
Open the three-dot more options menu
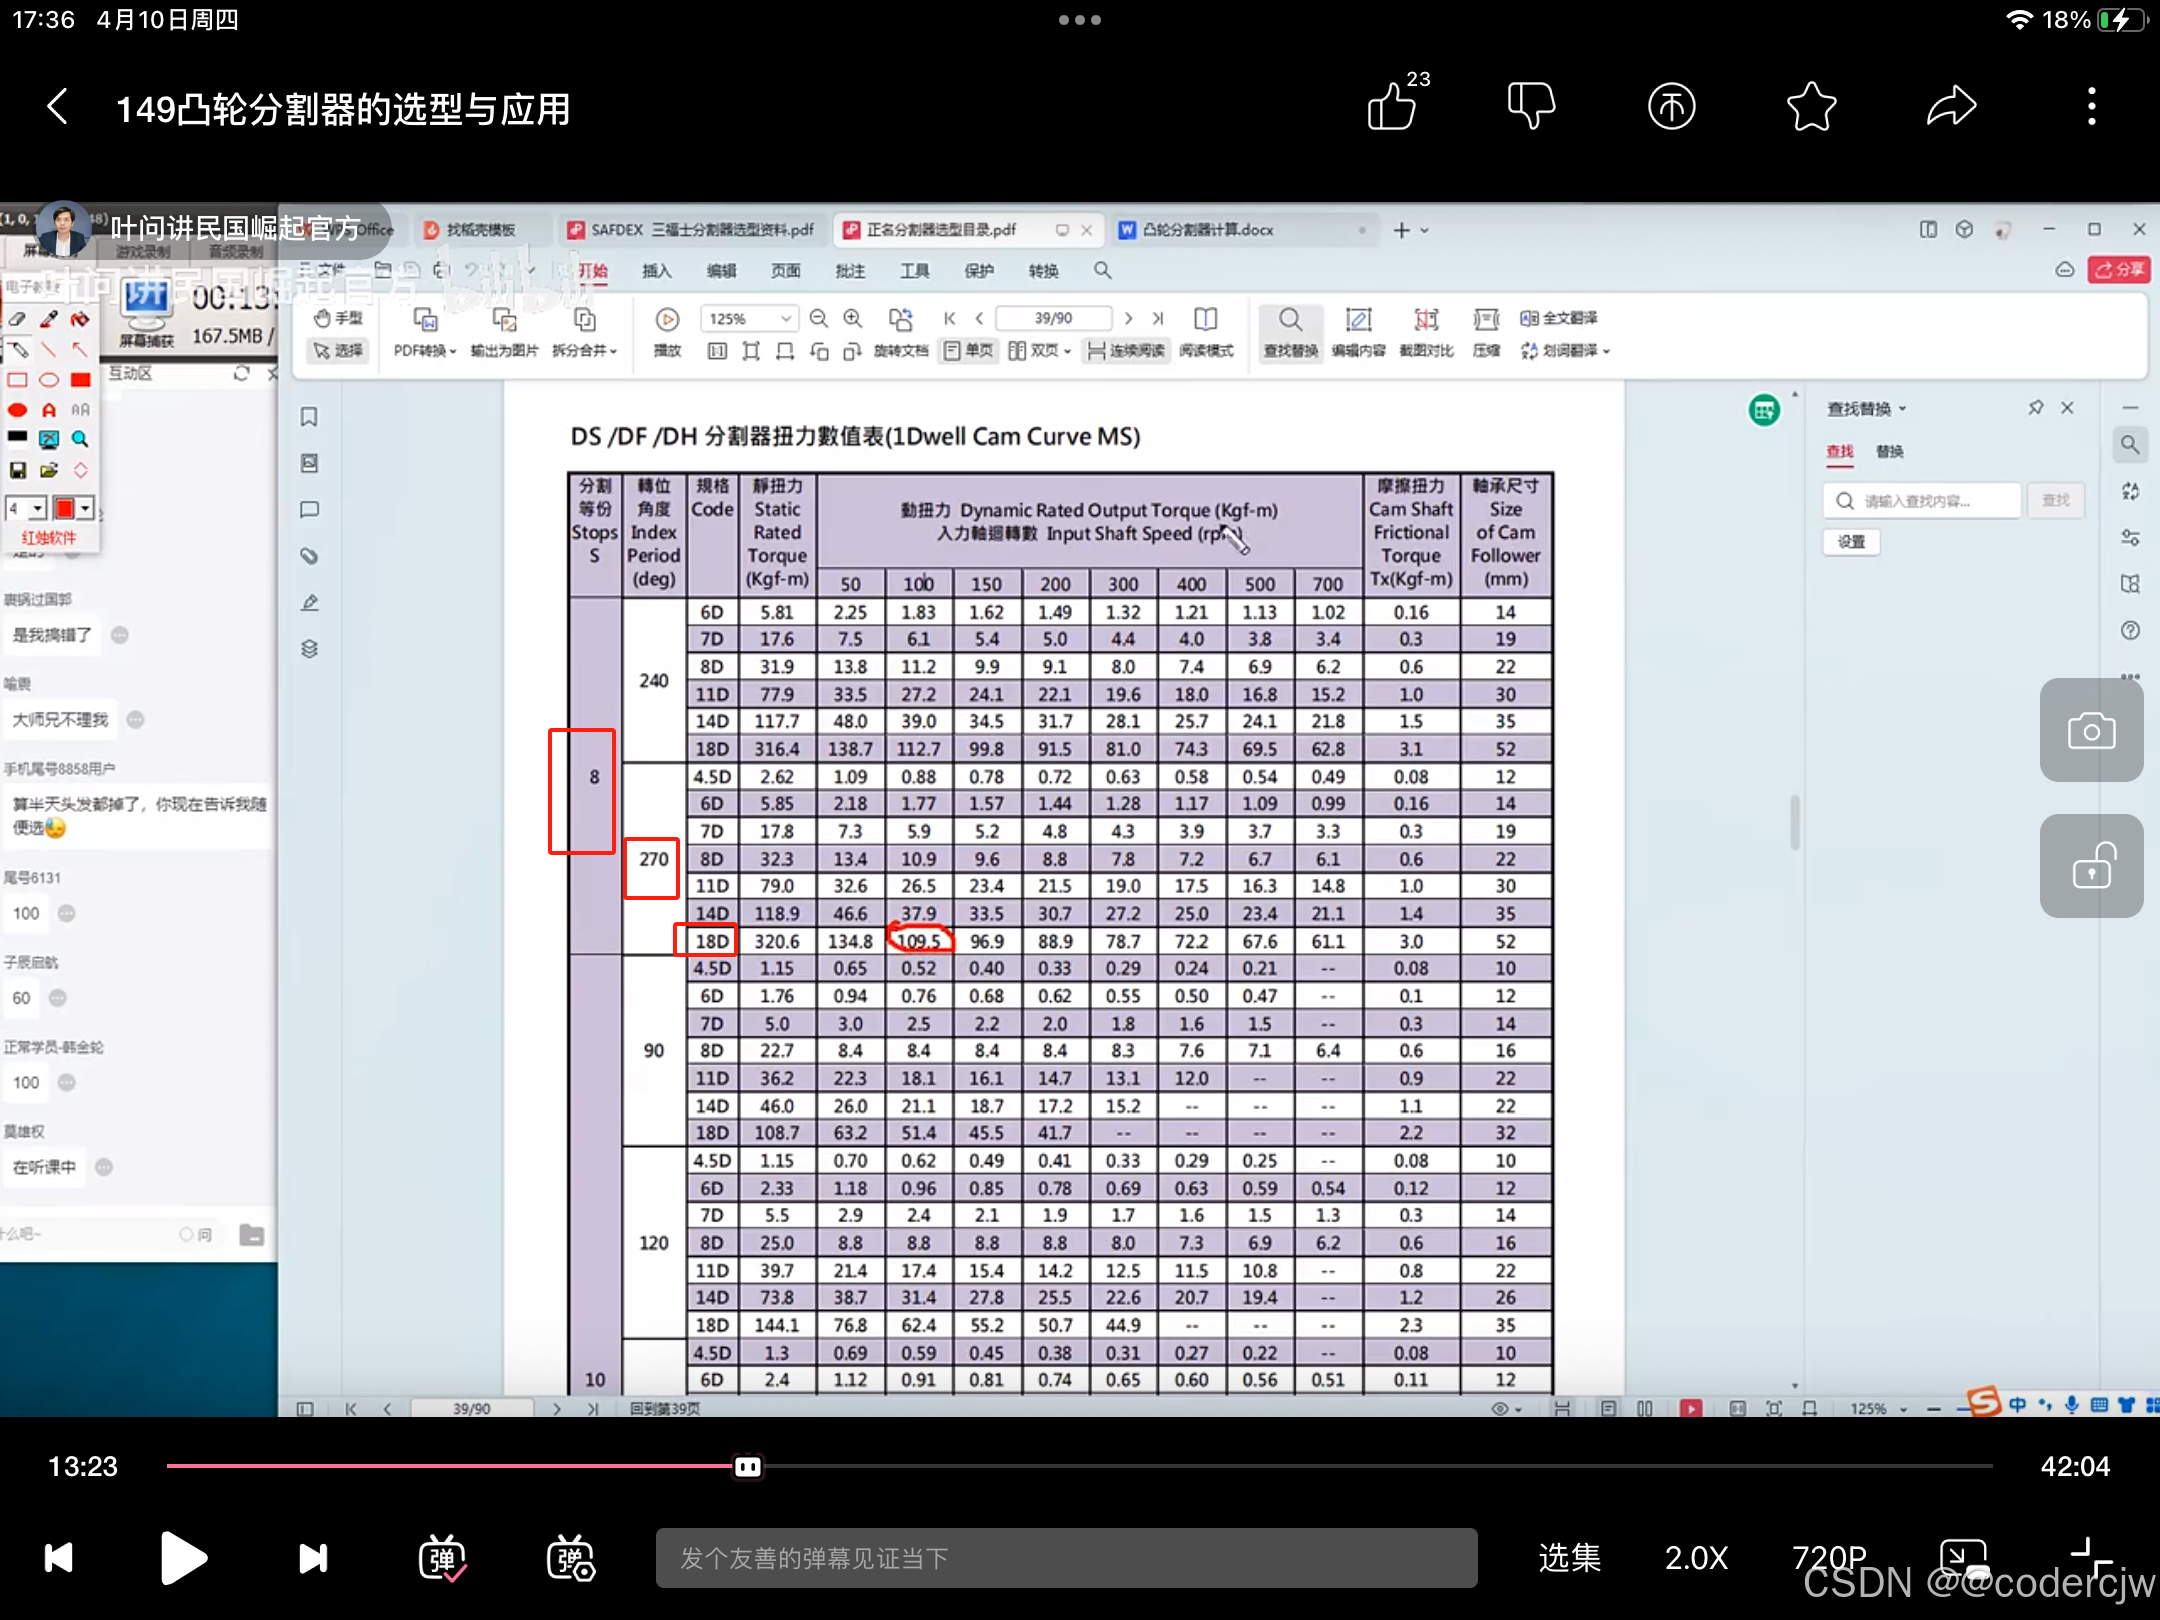coord(2091,106)
